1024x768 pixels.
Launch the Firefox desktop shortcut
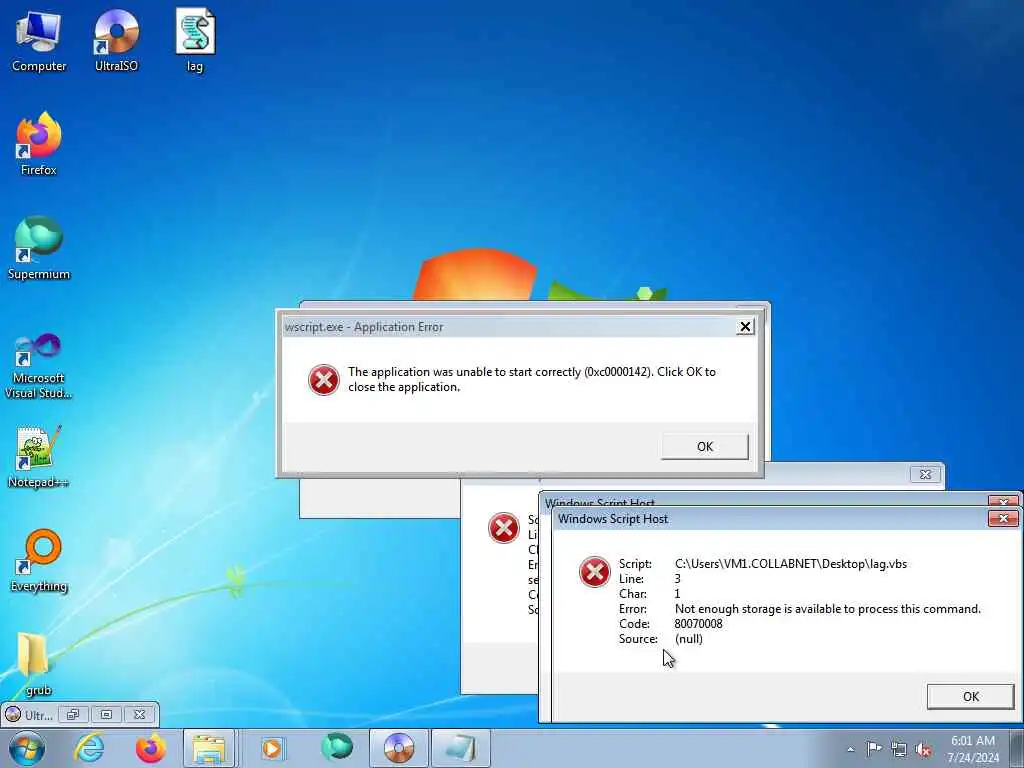[x=39, y=144]
